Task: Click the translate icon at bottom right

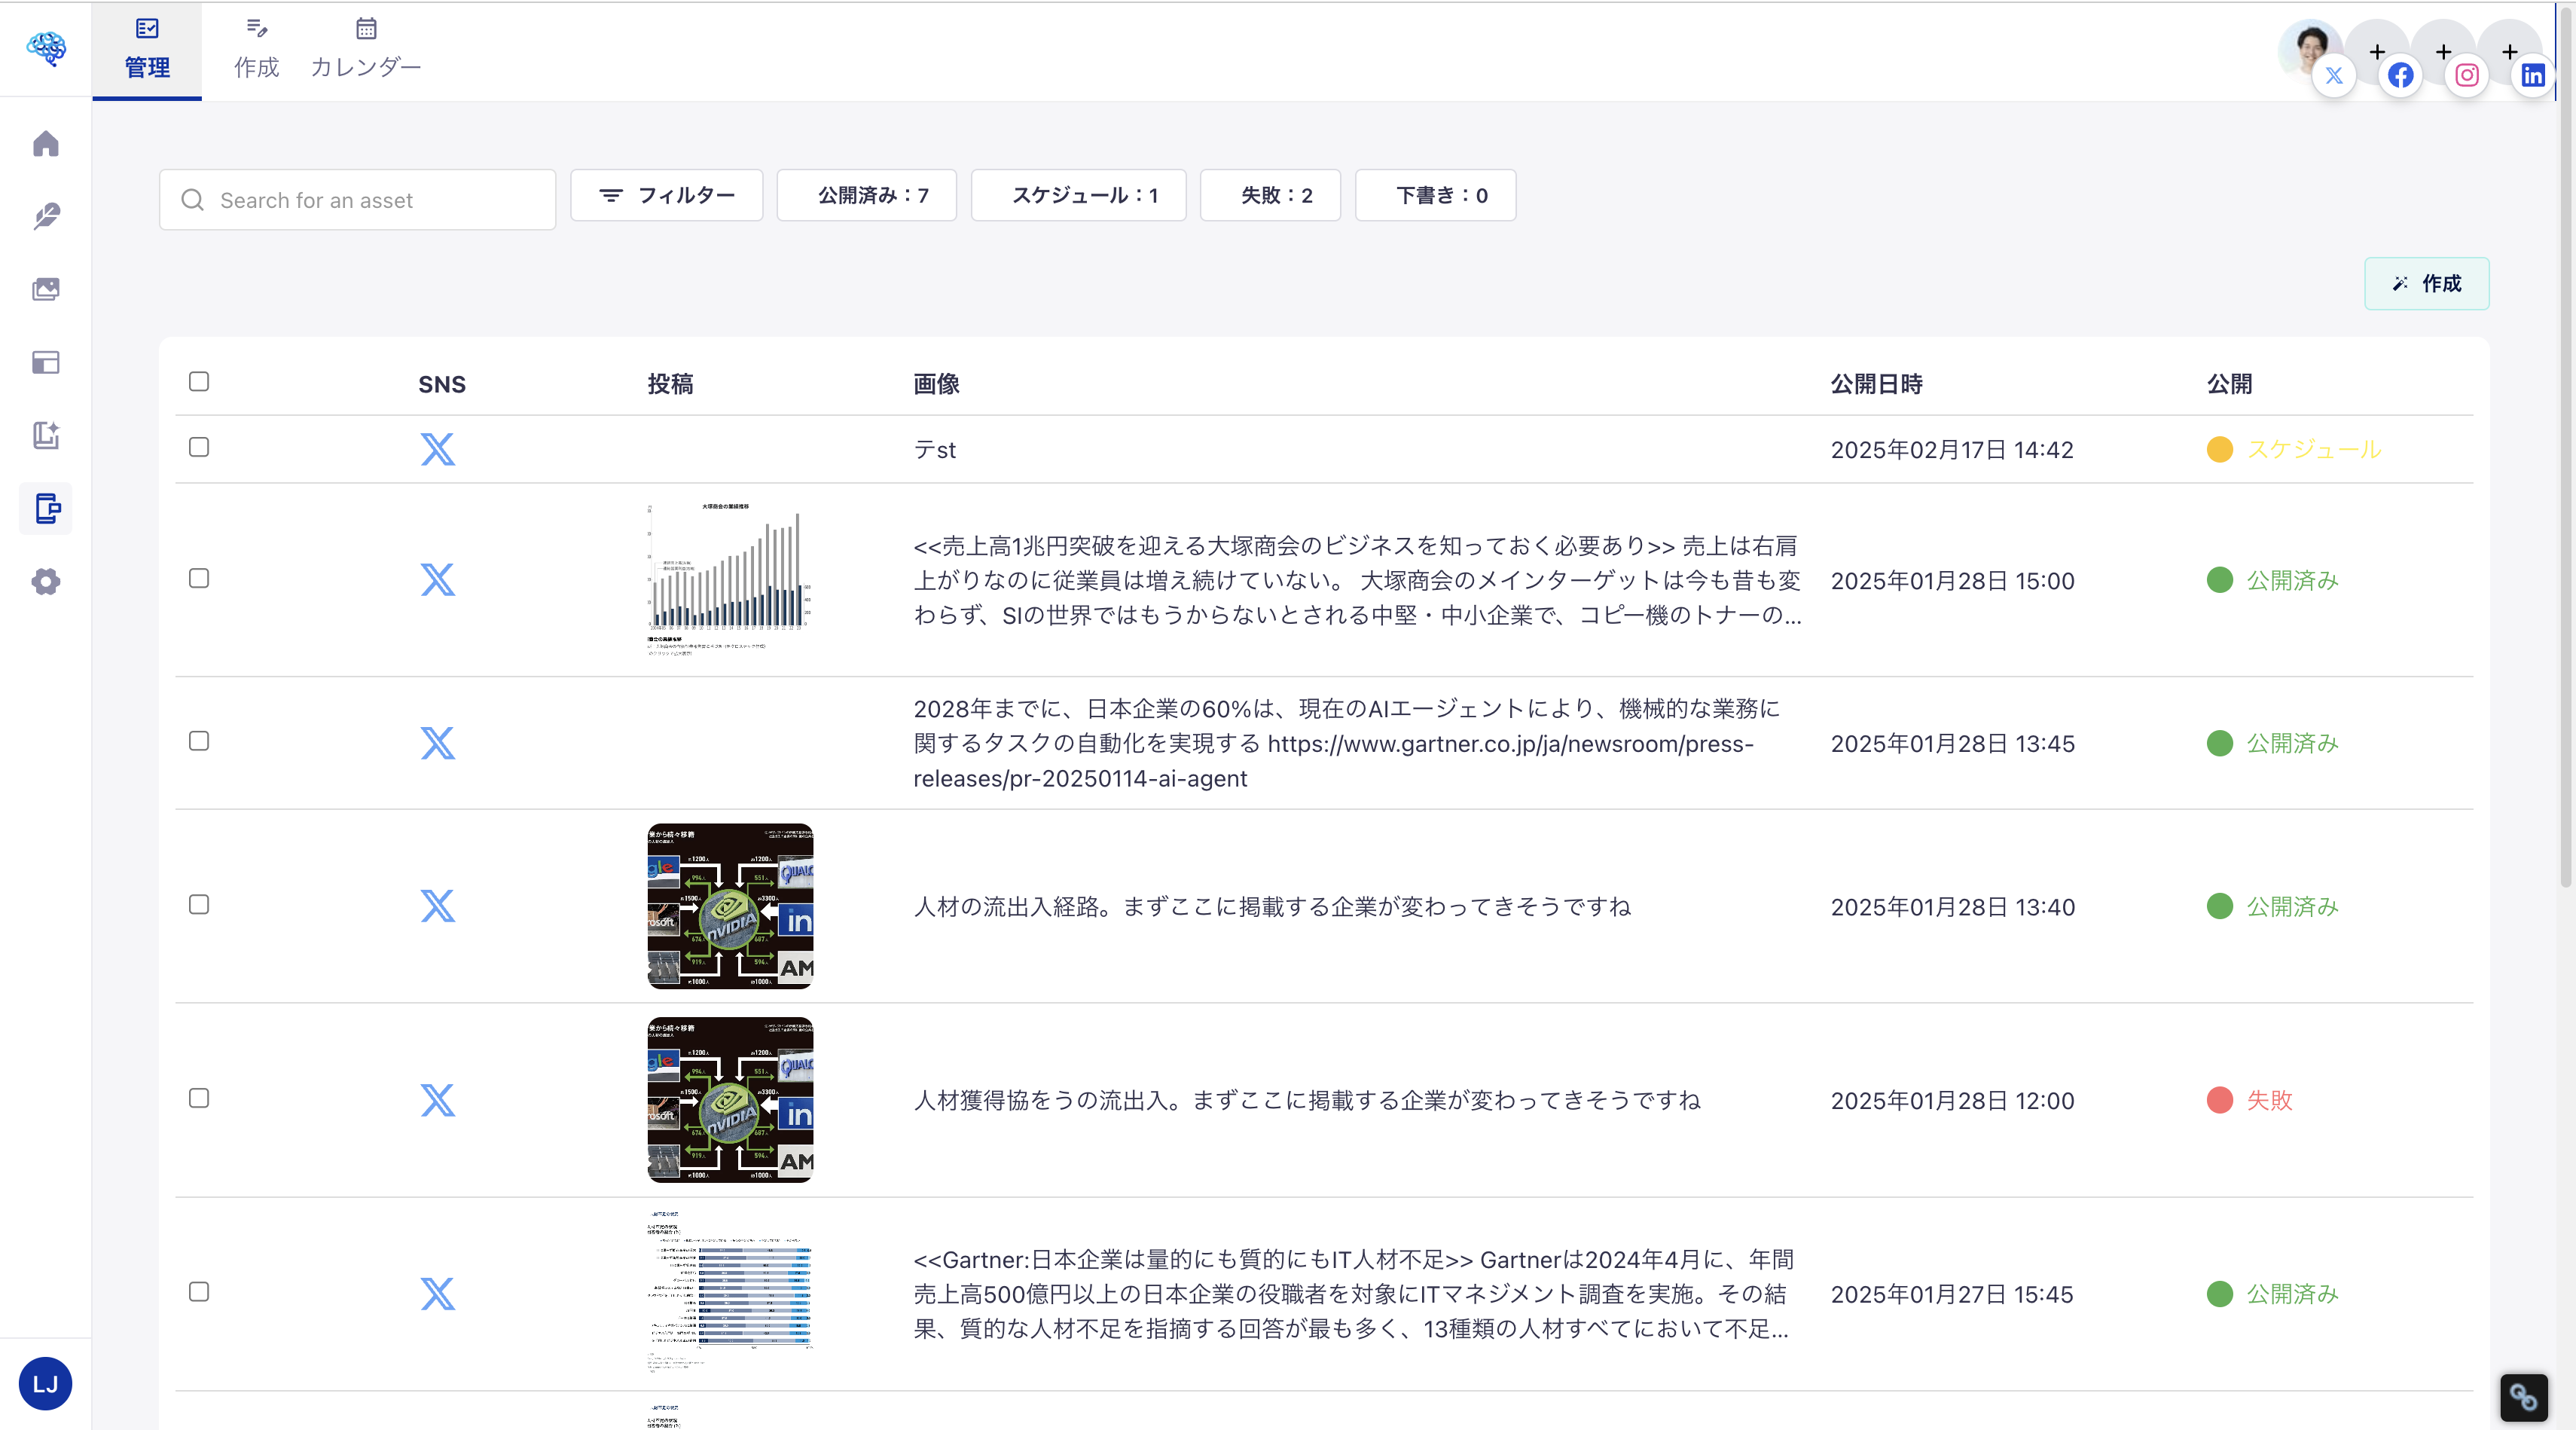Action: click(2524, 1398)
